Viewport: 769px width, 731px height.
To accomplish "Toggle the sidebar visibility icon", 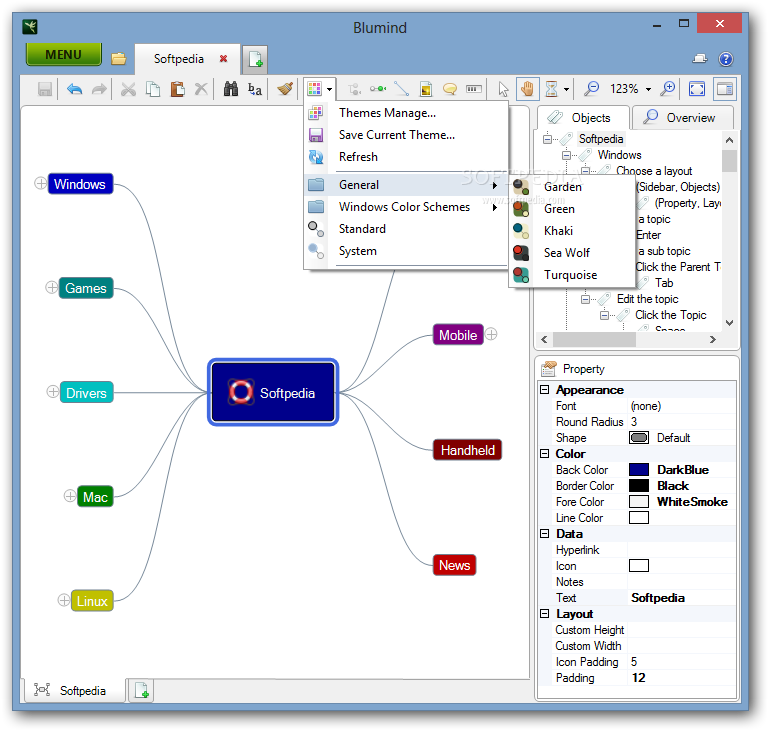I will [x=724, y=89].
